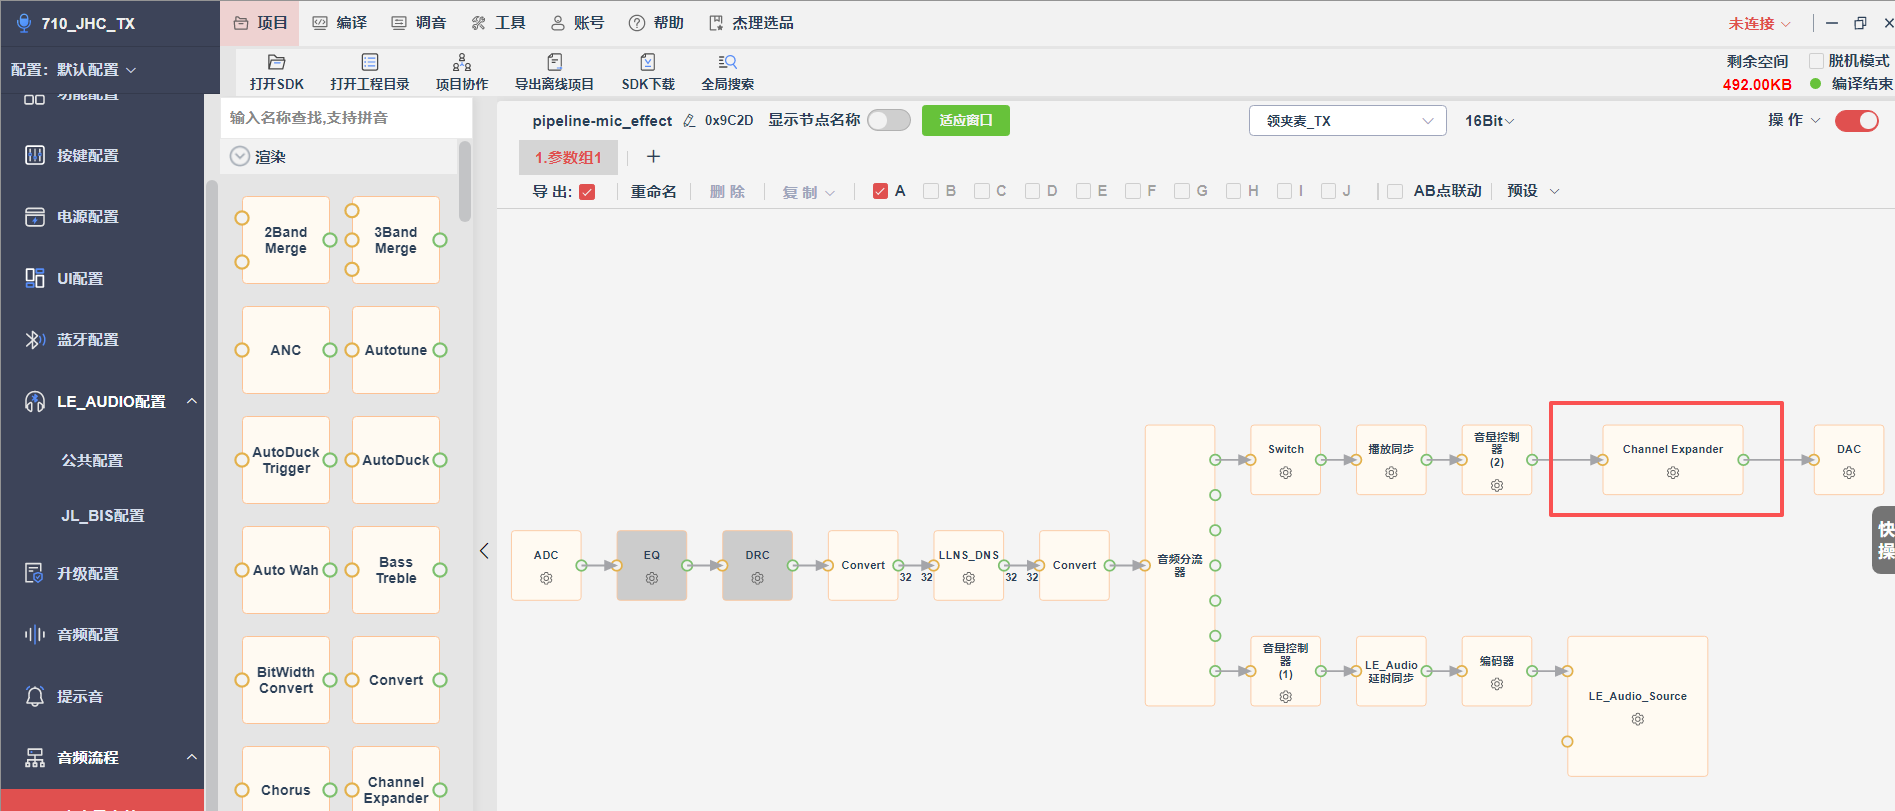1895x811 pixels.
Task: Click the green 适应窗口 button
Action: click(966, 120)
